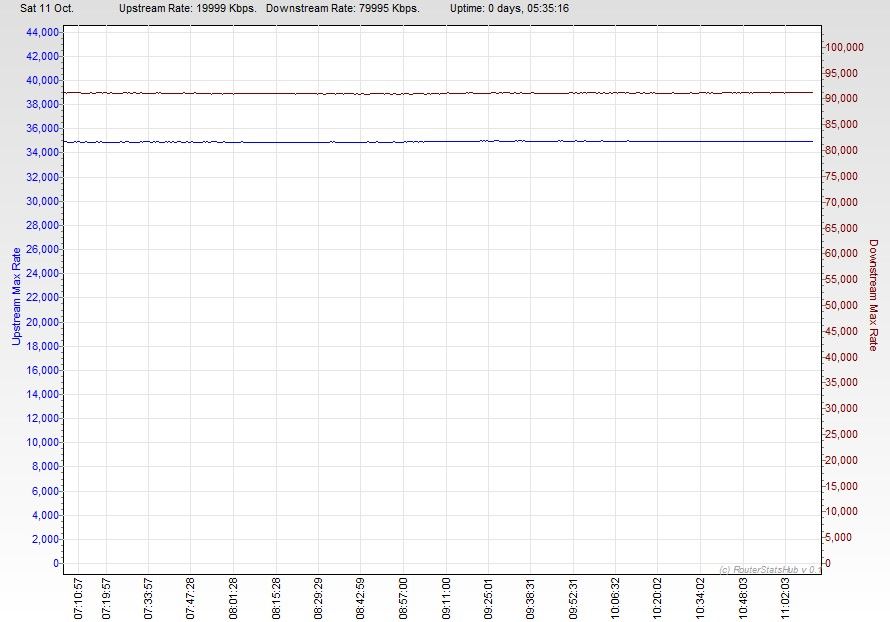Click the 44,000 upstream axis label
Image resolution: width=890 pixels, height=622 pixels.
[42, 32]
